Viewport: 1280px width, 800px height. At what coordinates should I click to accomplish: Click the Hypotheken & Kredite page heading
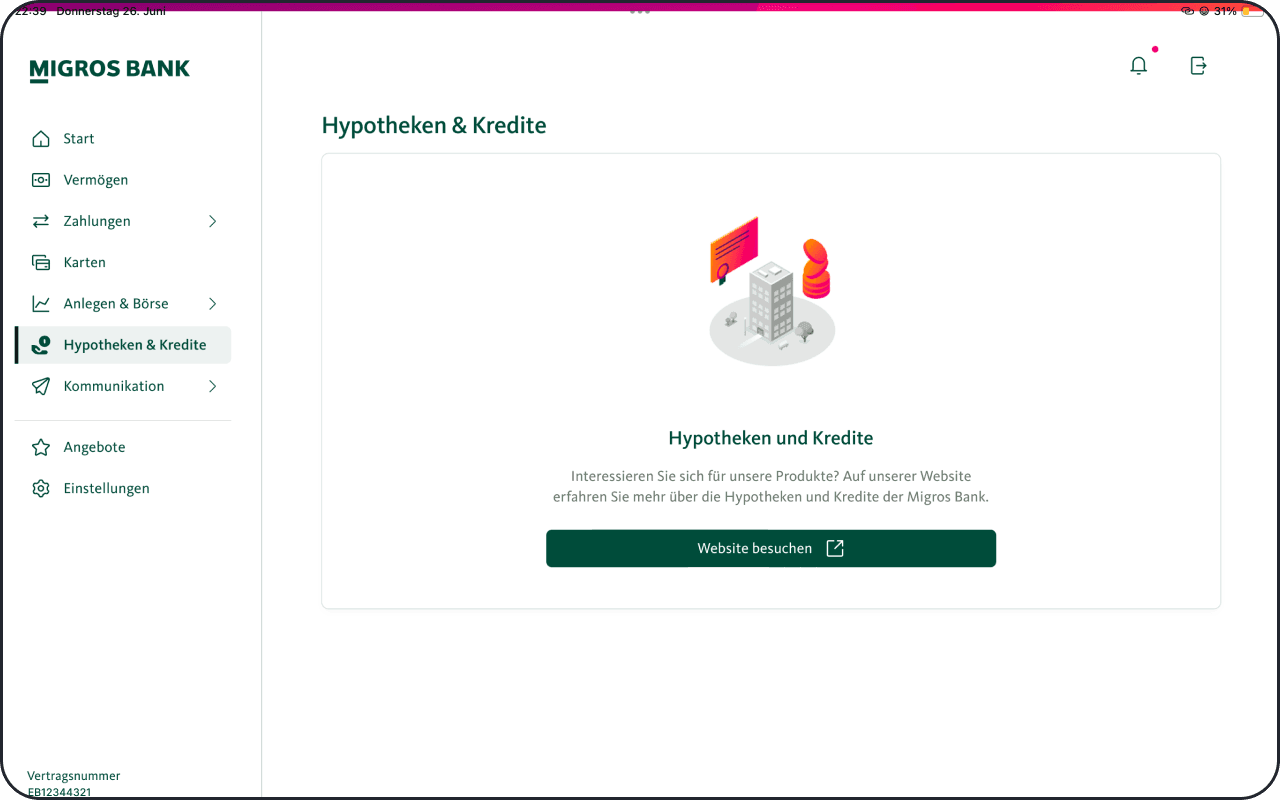coord(434,126)
